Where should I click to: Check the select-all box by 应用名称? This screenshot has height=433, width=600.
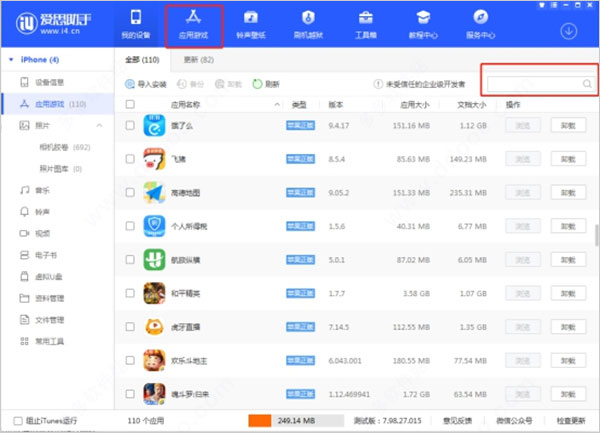point(130,104)
